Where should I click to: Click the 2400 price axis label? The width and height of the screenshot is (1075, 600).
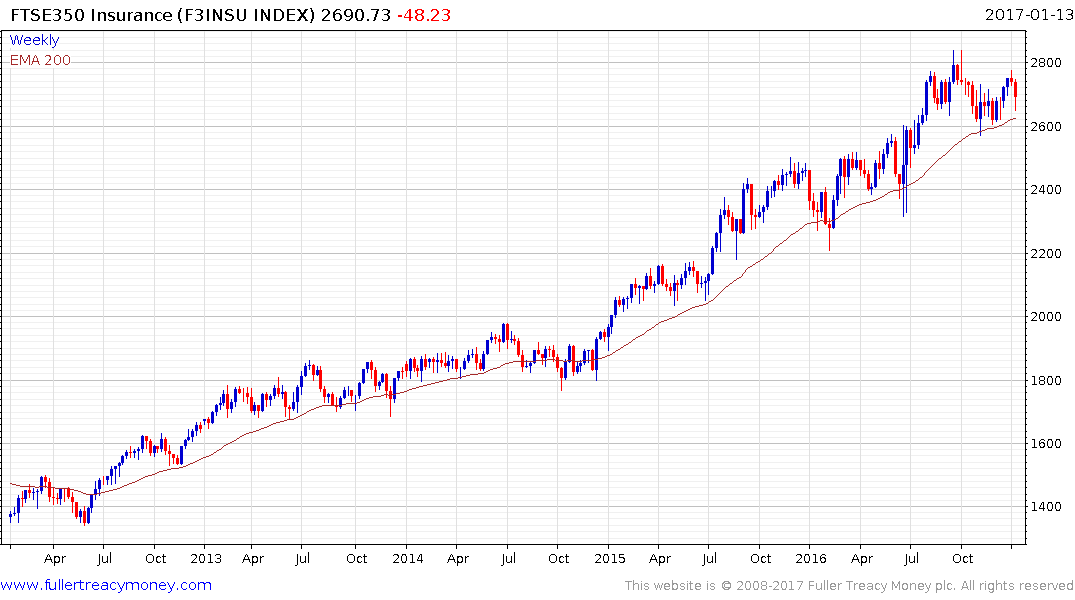point(1046,189)
